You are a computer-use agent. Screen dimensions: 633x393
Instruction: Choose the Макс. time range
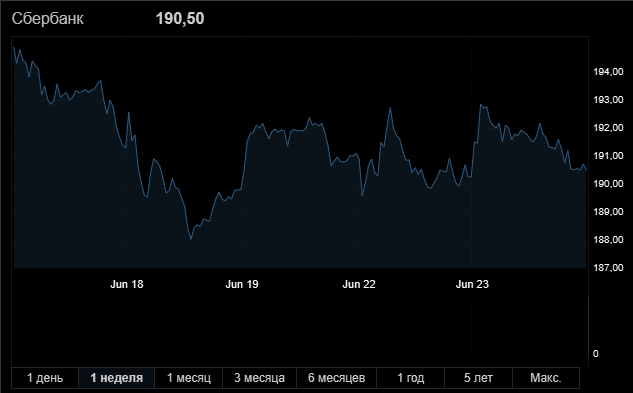pyautogui.click(x=546, y=378)
